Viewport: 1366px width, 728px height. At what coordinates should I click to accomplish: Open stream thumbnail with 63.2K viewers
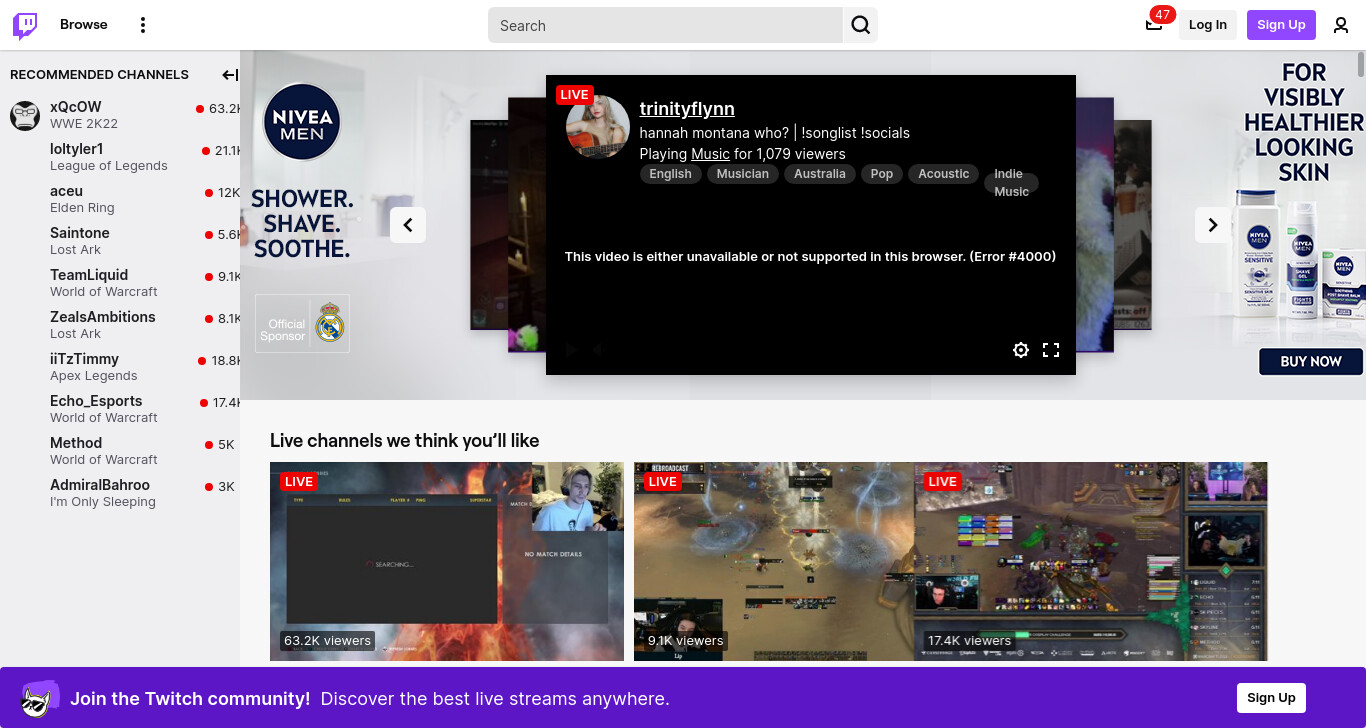[x=447, y=561]
